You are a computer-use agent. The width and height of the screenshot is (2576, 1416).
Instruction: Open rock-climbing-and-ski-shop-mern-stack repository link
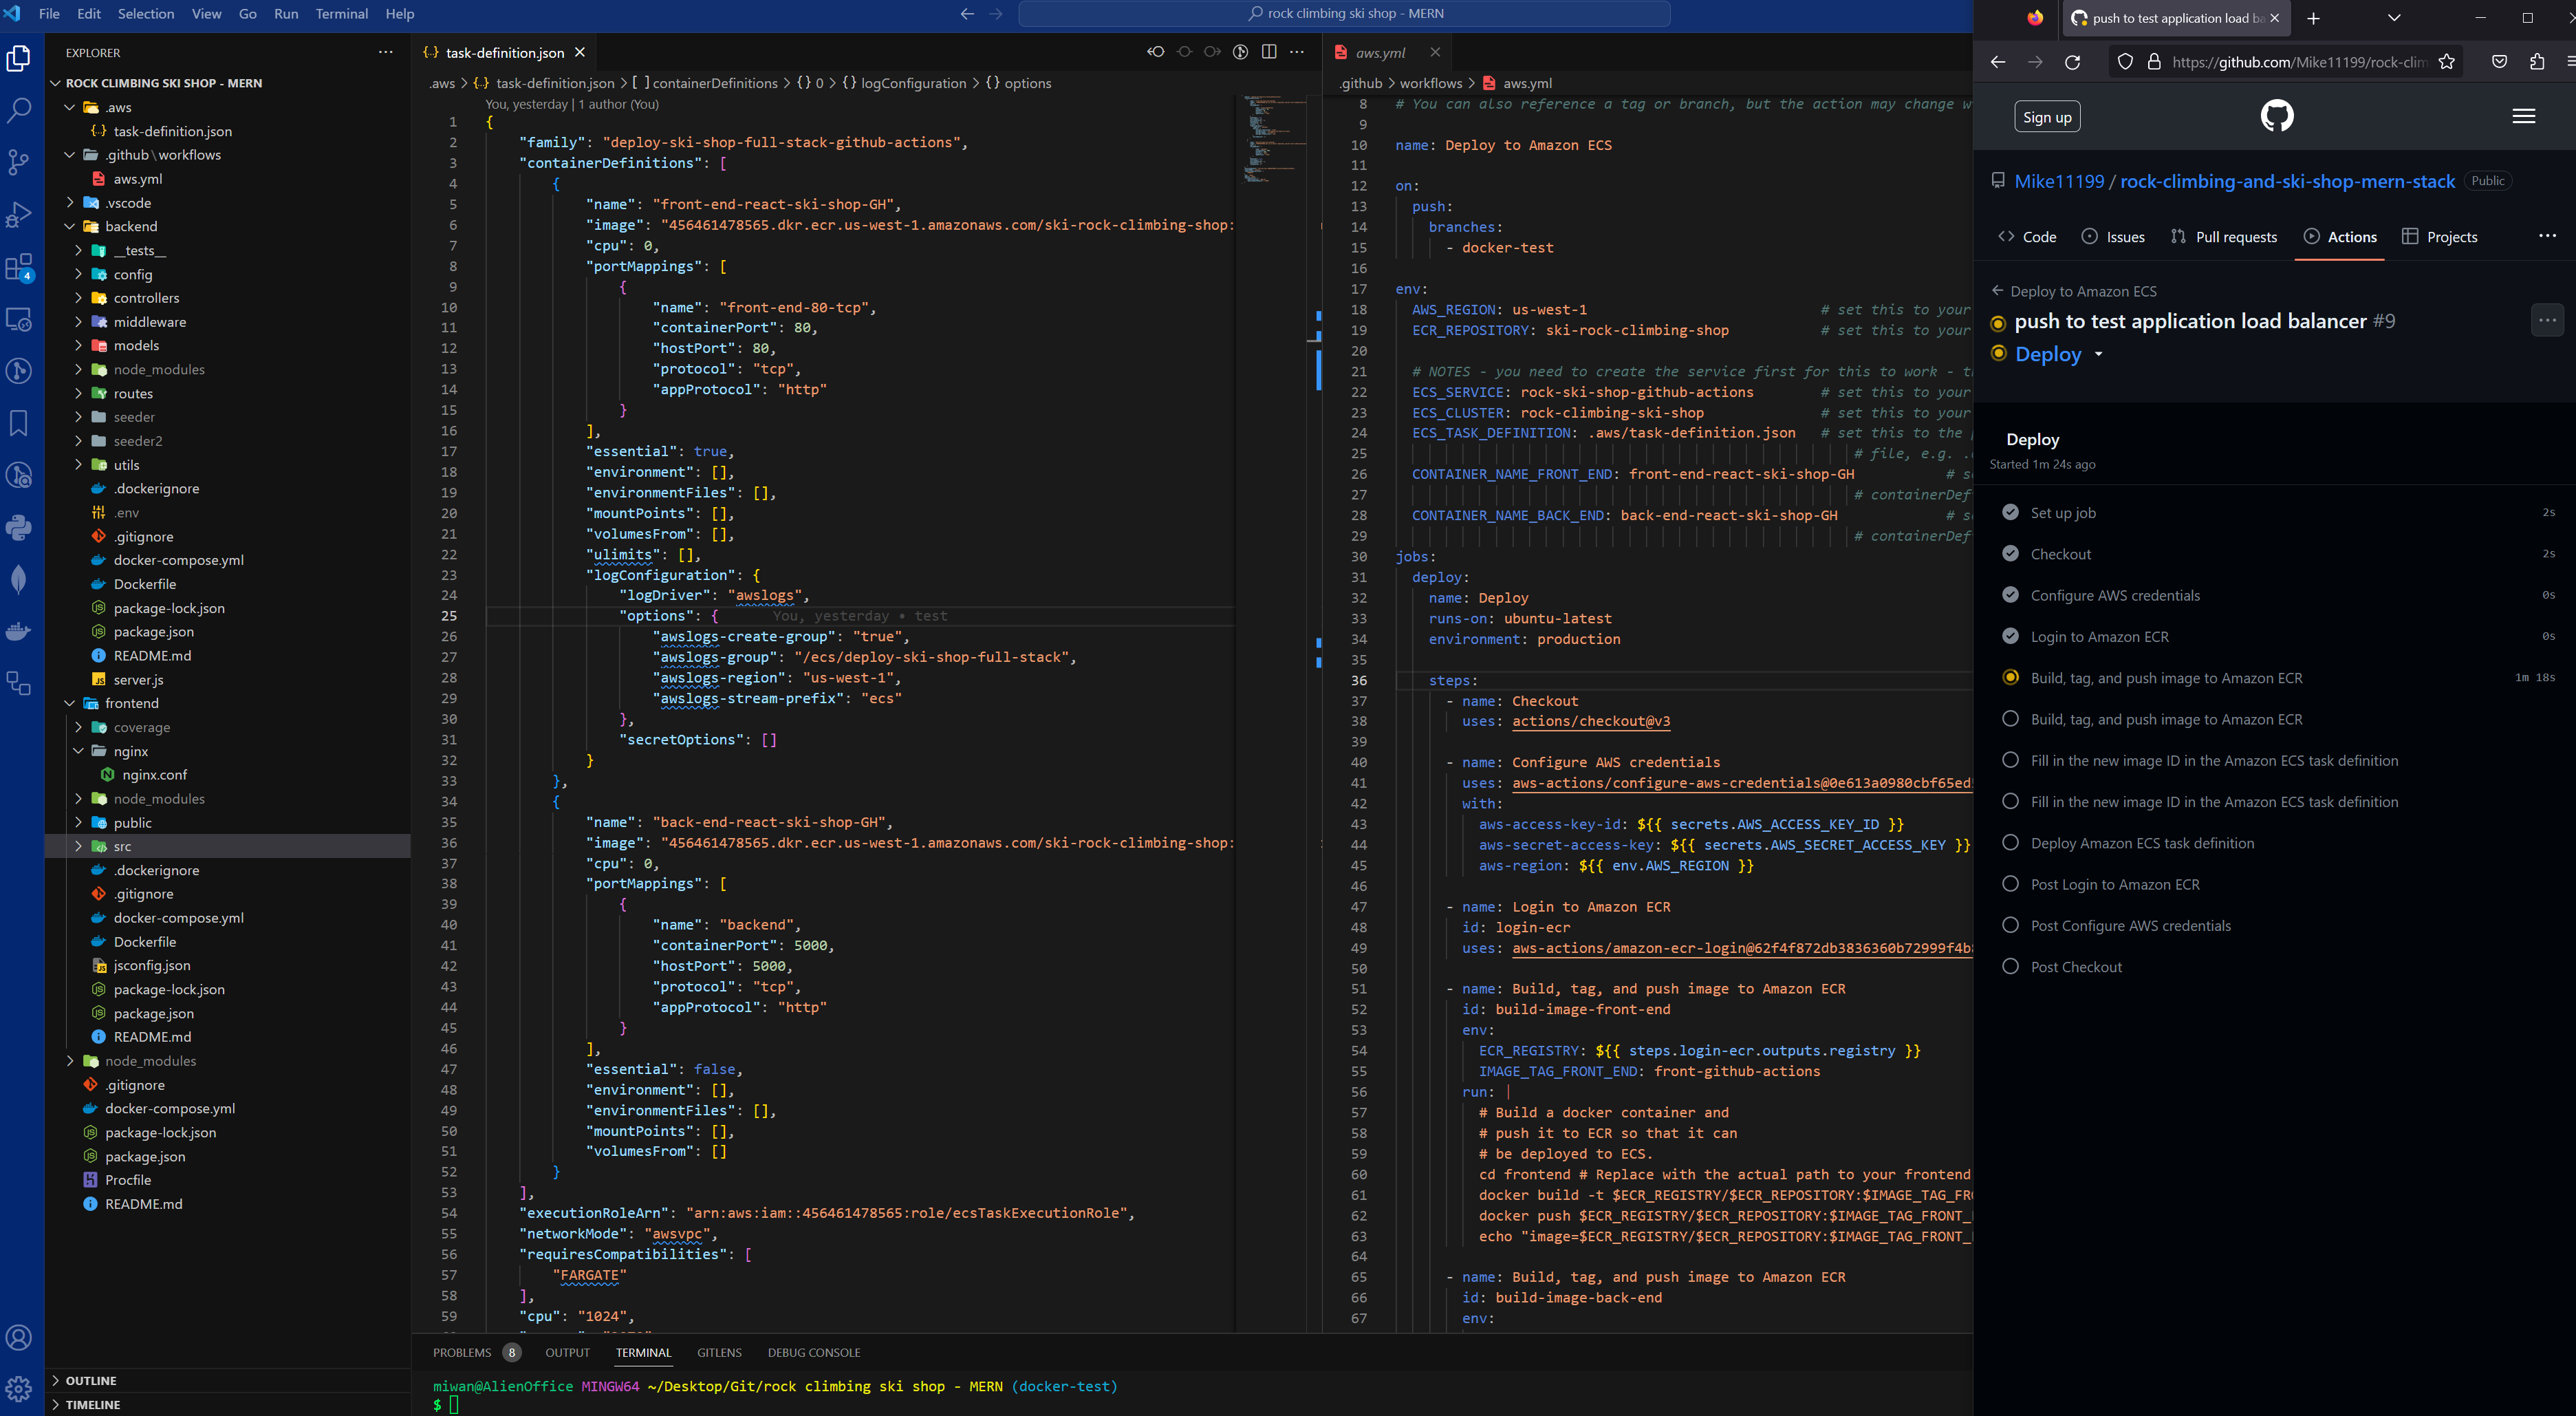(x=2287, y=181)
